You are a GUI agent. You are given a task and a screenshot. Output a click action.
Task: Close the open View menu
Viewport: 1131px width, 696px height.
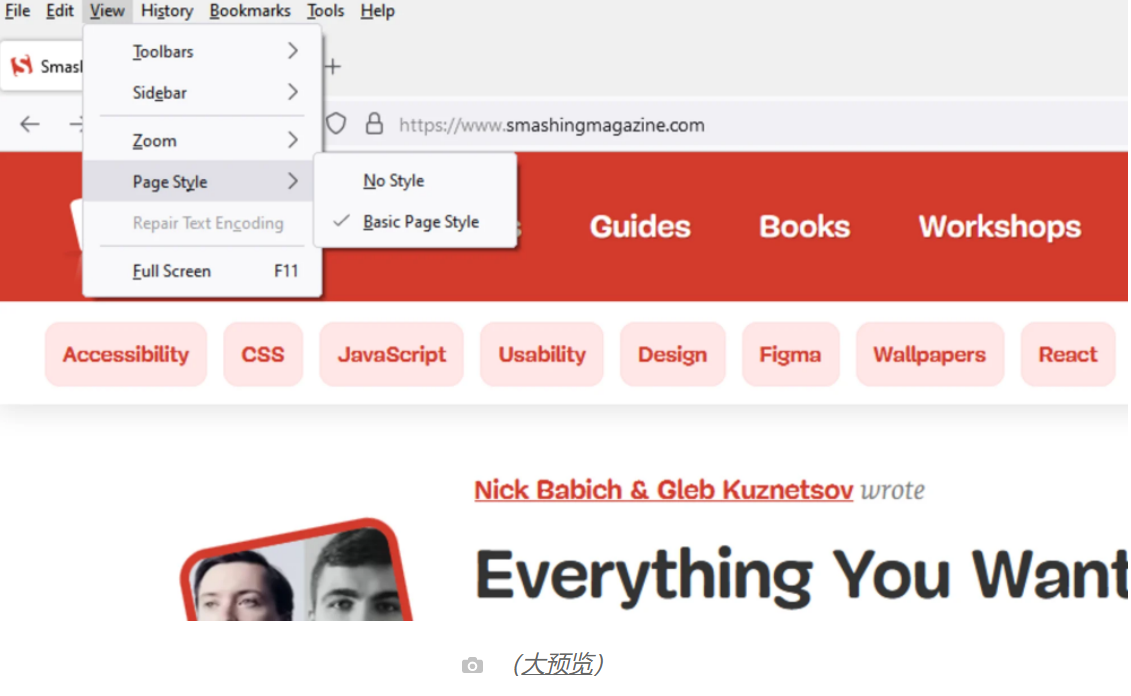click(x=107, y=11)
